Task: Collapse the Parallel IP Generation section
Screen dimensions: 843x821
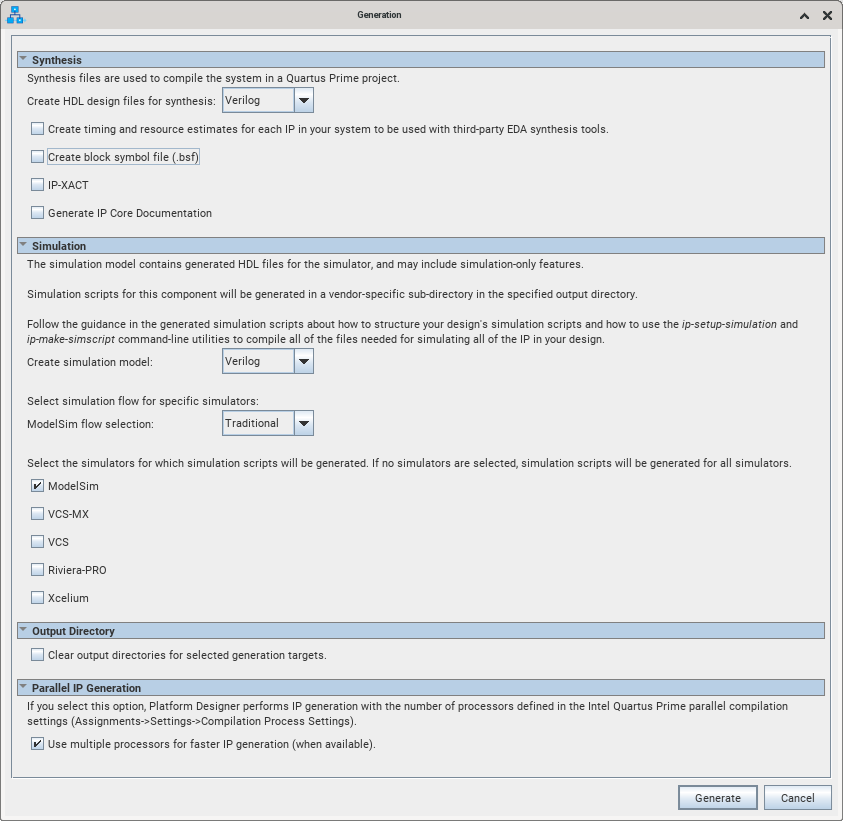Action: (x=23, y=687)
